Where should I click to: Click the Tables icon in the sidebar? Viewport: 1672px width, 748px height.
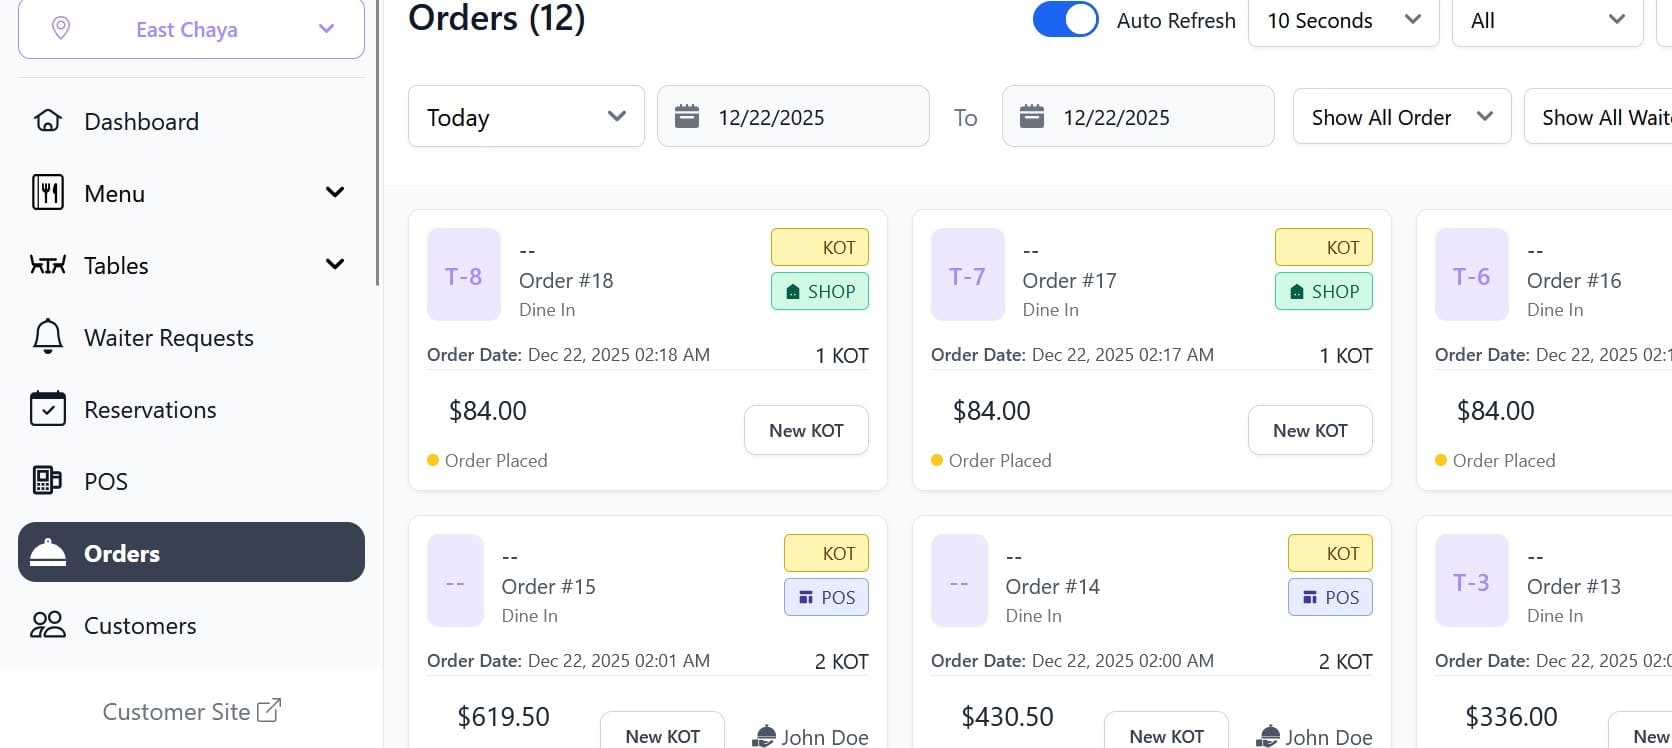pos(46,265)
